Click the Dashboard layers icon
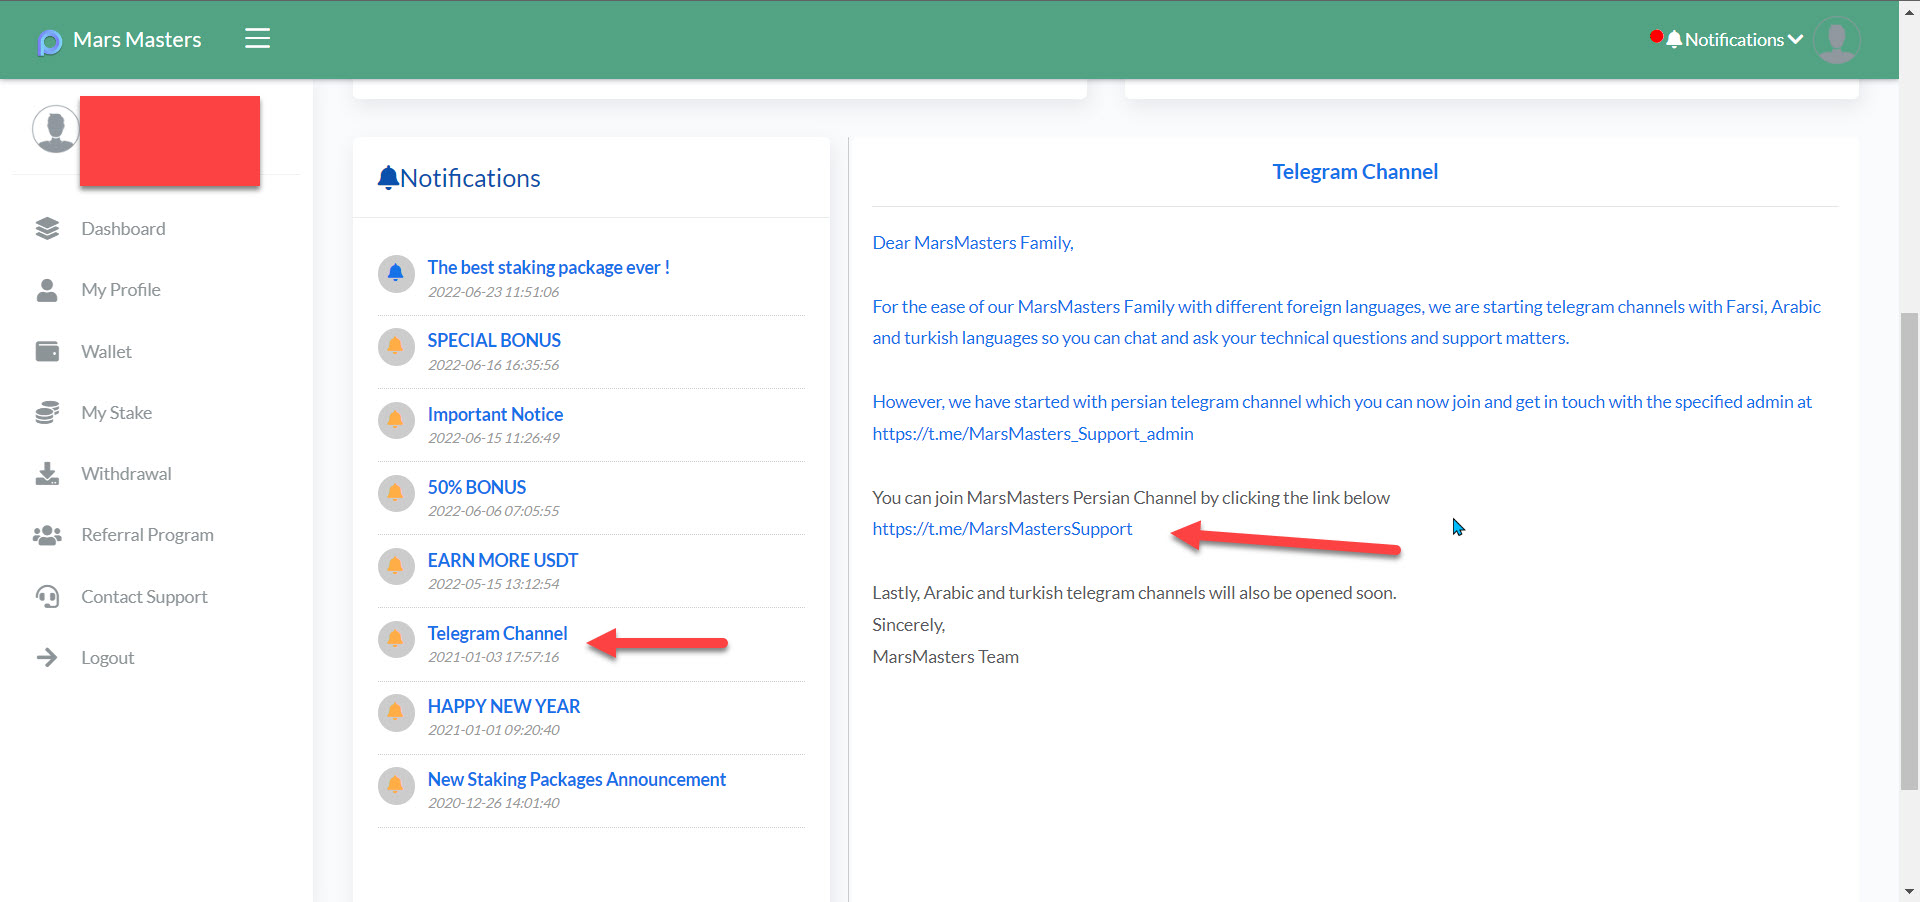This screenshot has height=902, width=1920. (47, 229)
